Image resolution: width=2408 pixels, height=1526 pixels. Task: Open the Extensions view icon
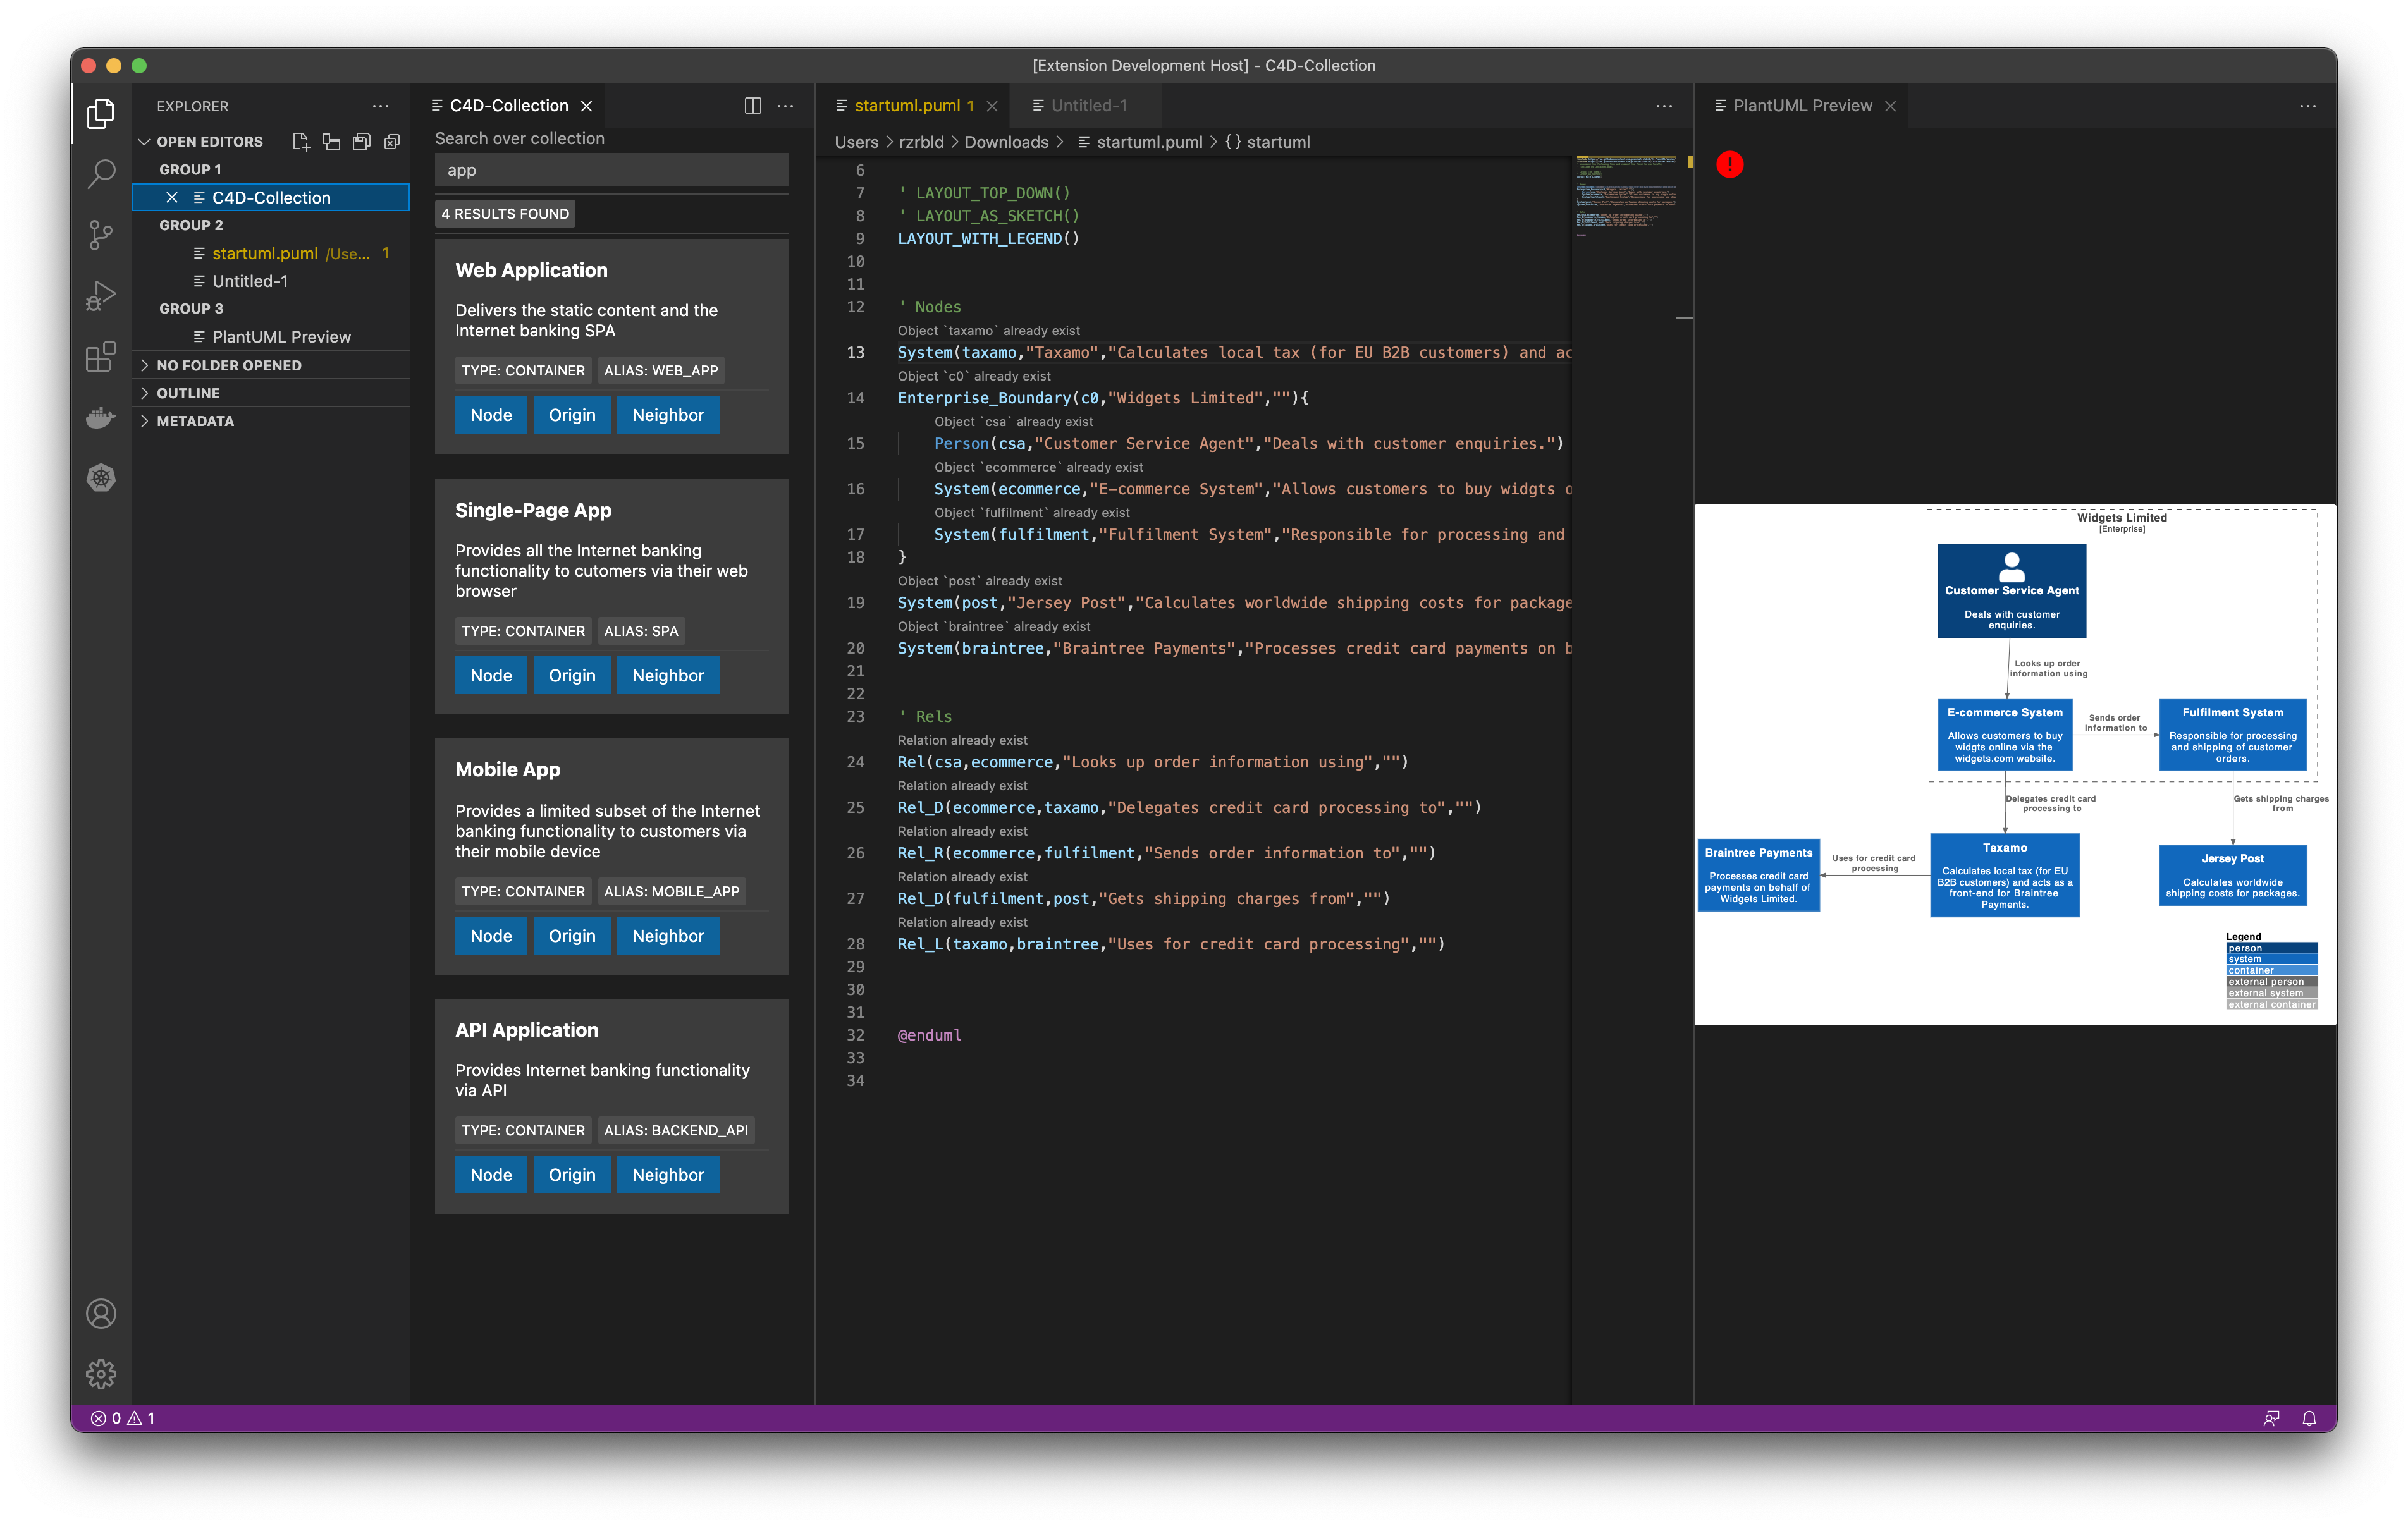coord(101,356)
